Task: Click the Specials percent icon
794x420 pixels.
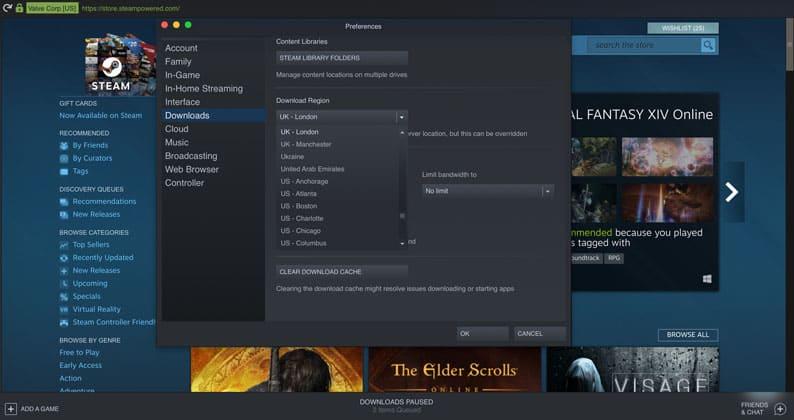Action: click(x=64, y=297)
